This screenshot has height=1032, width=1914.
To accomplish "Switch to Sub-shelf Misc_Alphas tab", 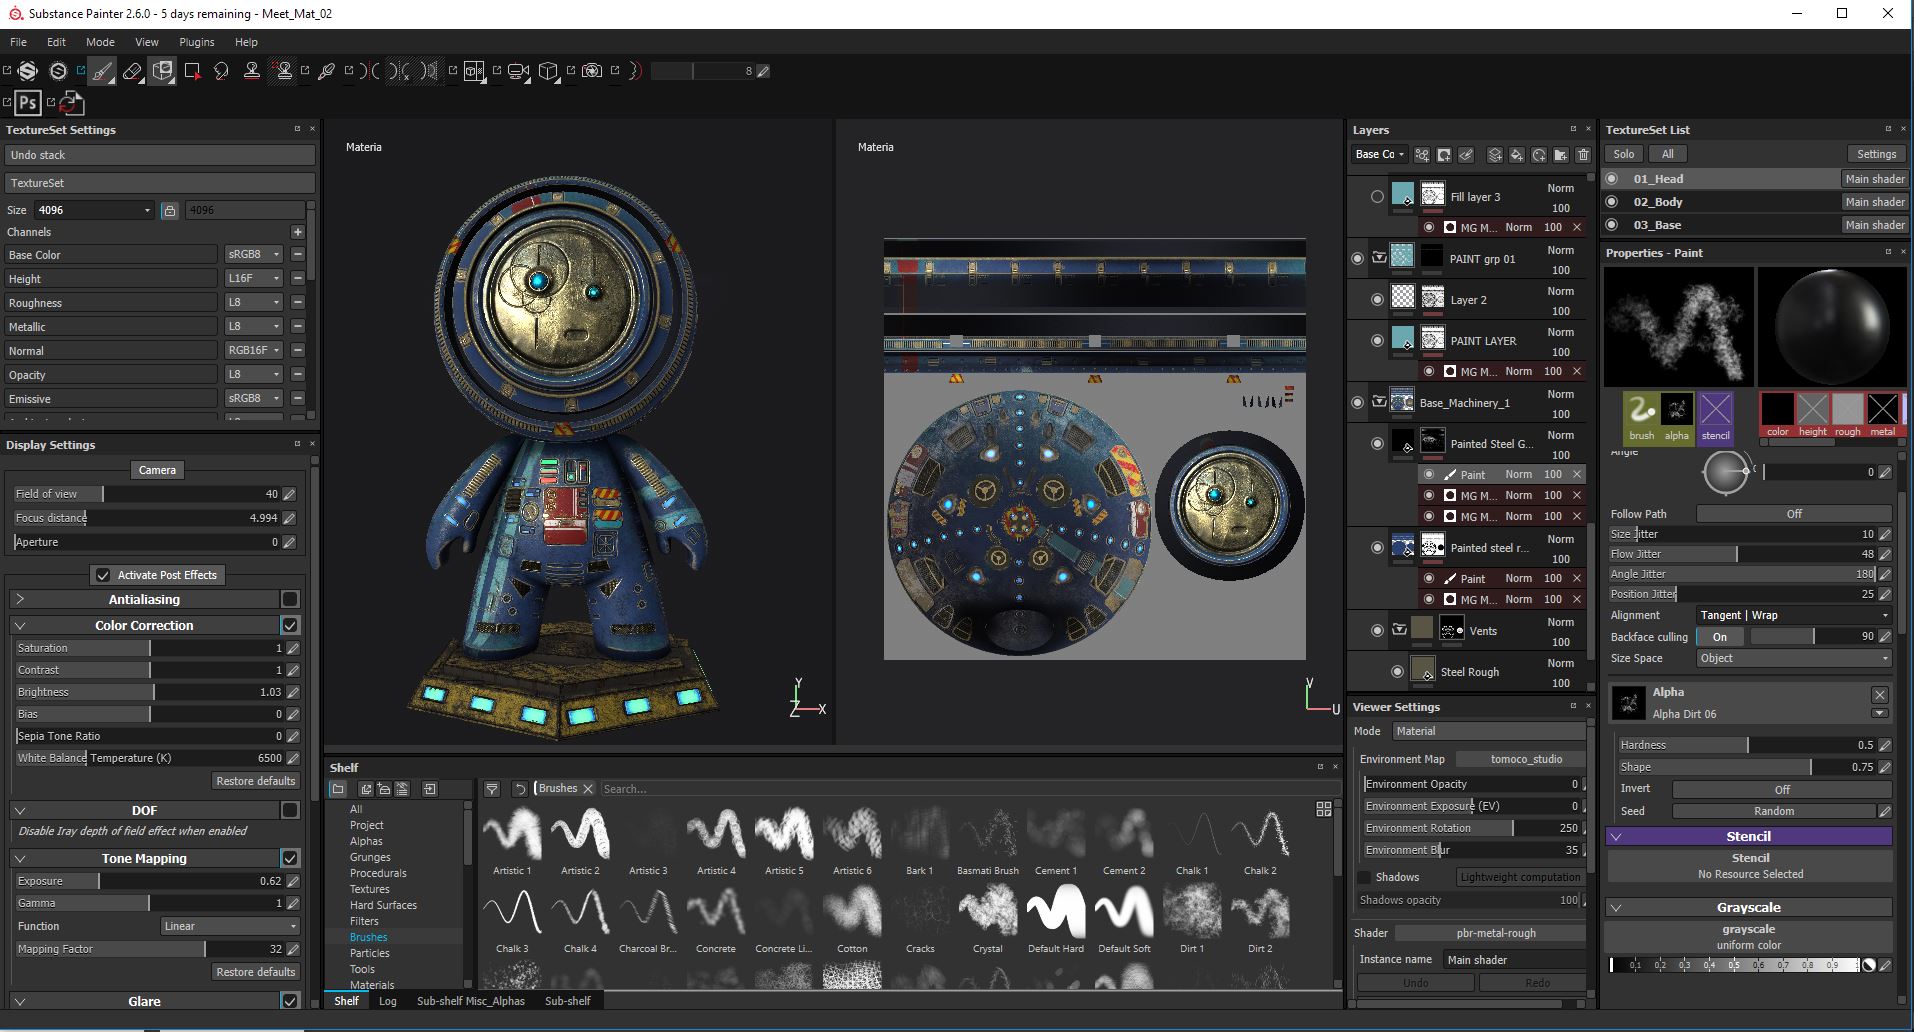I will point(470,1000).
